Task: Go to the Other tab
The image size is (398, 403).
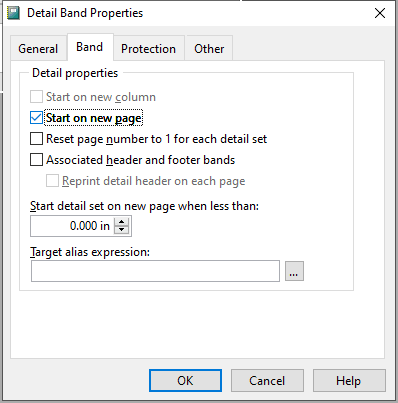Action: tap(209, 49)
